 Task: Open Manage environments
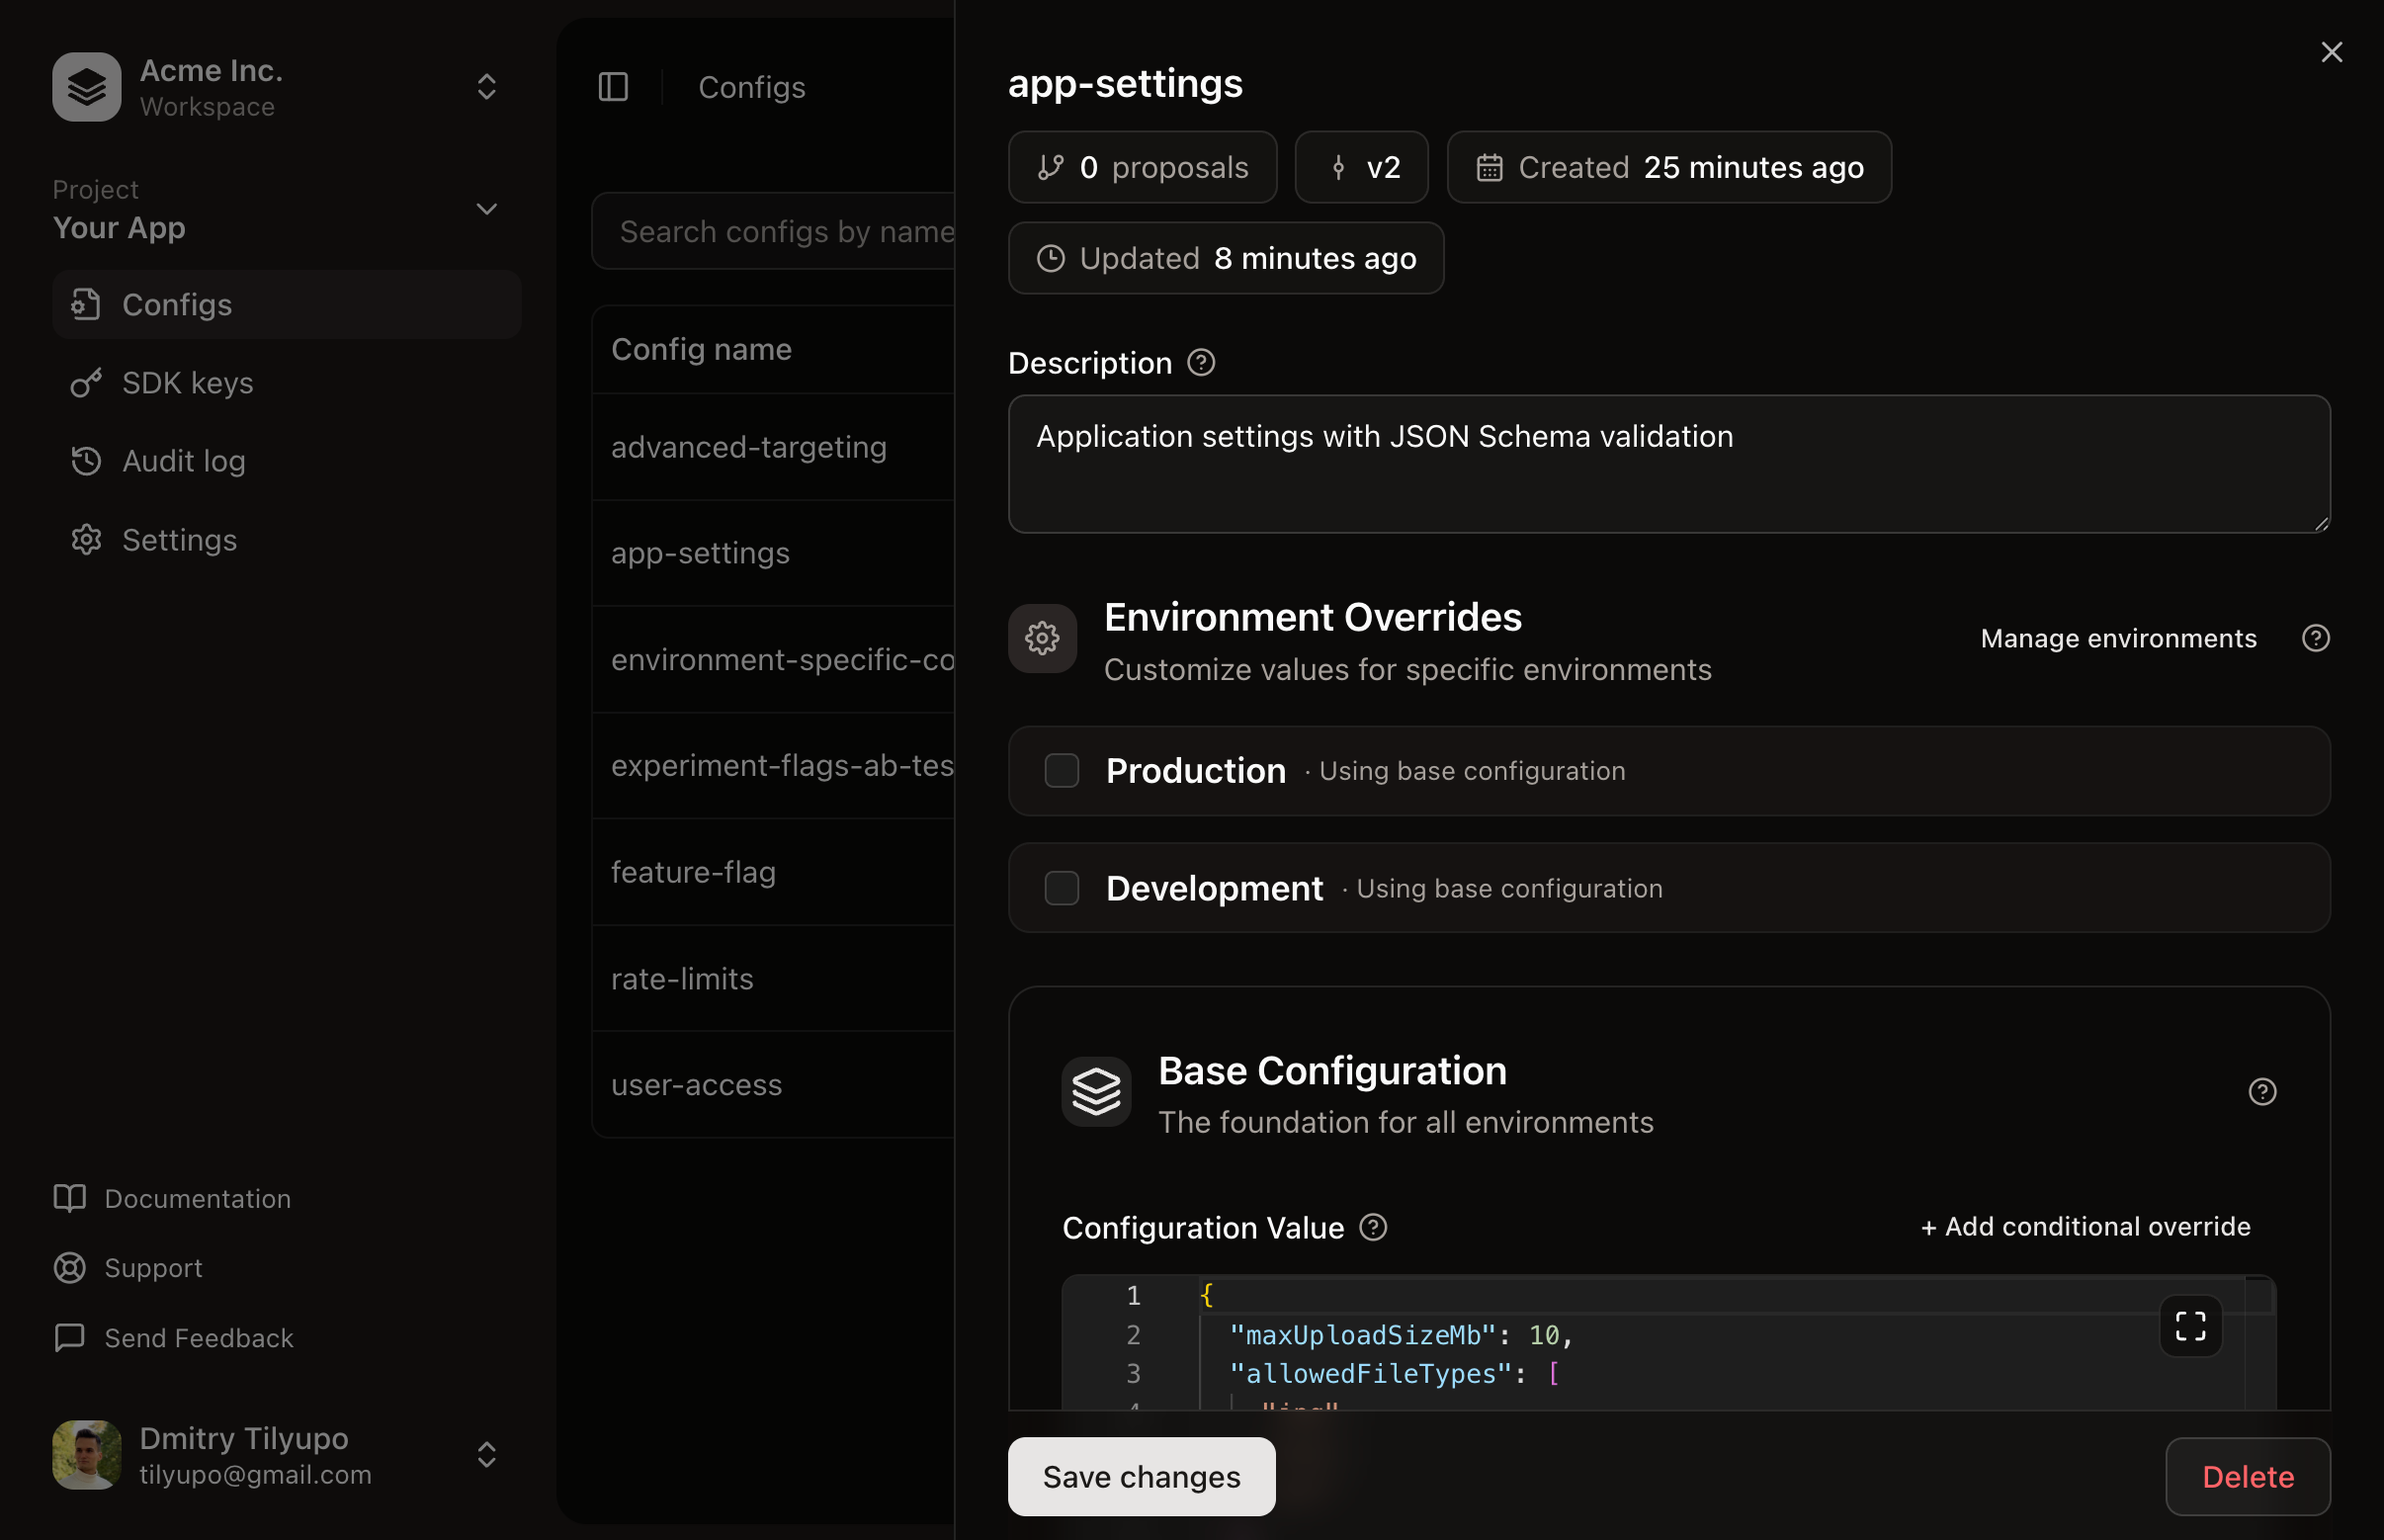[2117, 638]
